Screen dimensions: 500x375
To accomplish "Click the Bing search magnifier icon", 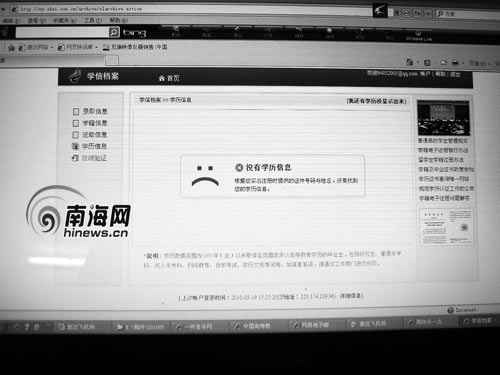I will 114,32.
